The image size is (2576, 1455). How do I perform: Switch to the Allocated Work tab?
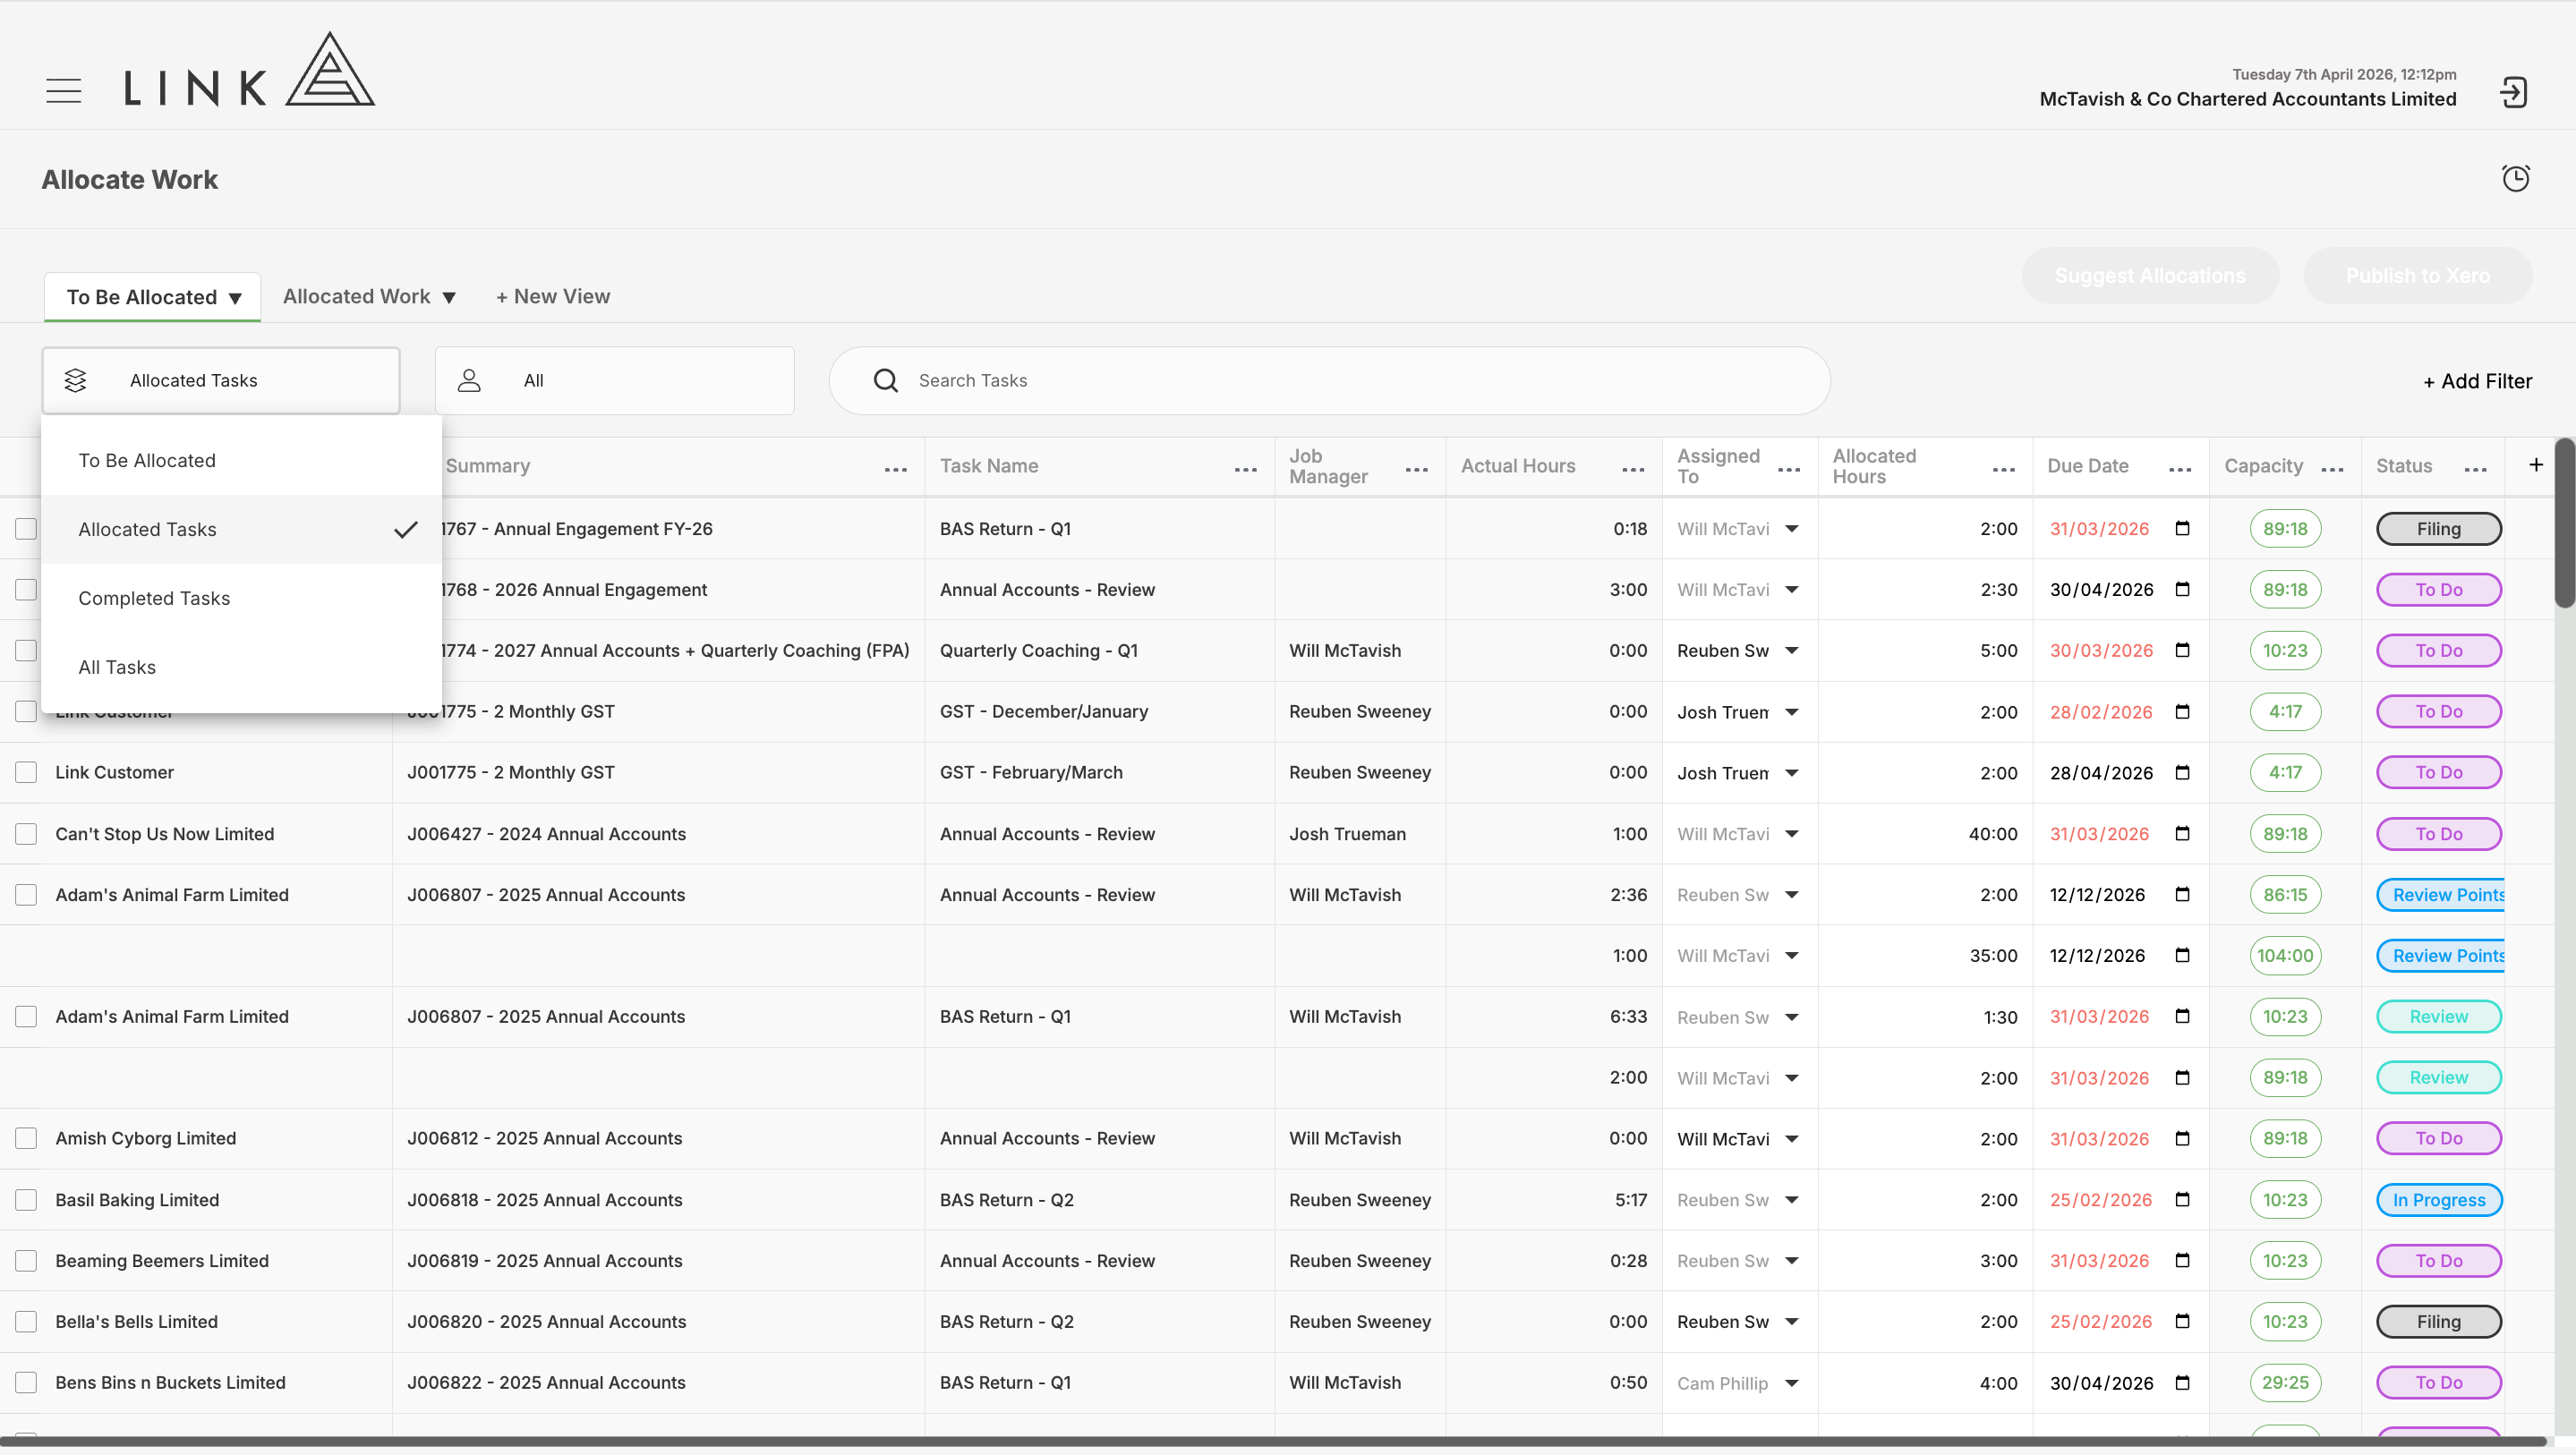[356, 297]
